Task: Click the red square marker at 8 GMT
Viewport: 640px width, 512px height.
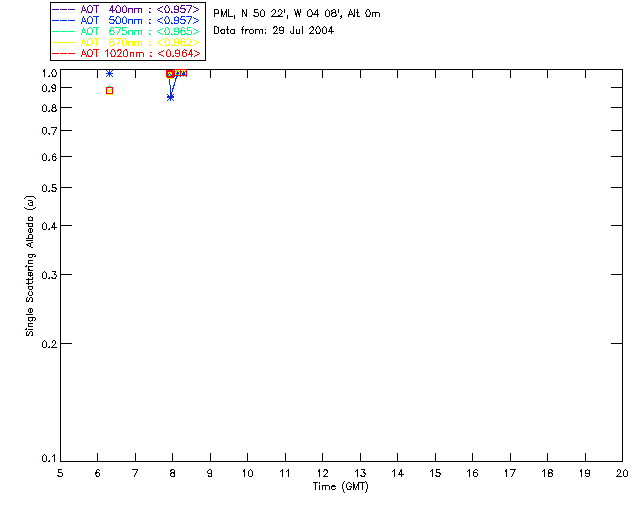Action: (x=171, y=73)
